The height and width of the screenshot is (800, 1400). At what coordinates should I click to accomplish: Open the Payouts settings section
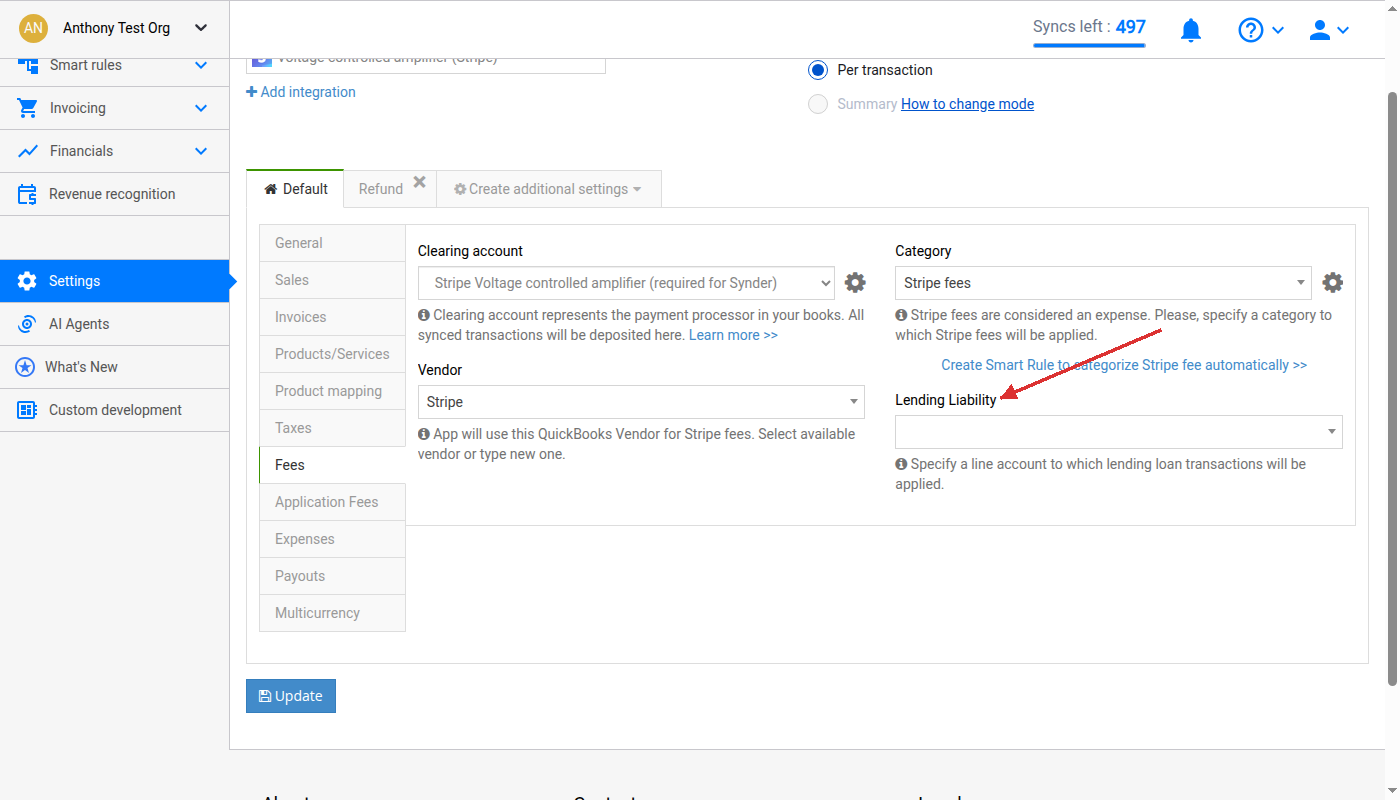(332, 576)
